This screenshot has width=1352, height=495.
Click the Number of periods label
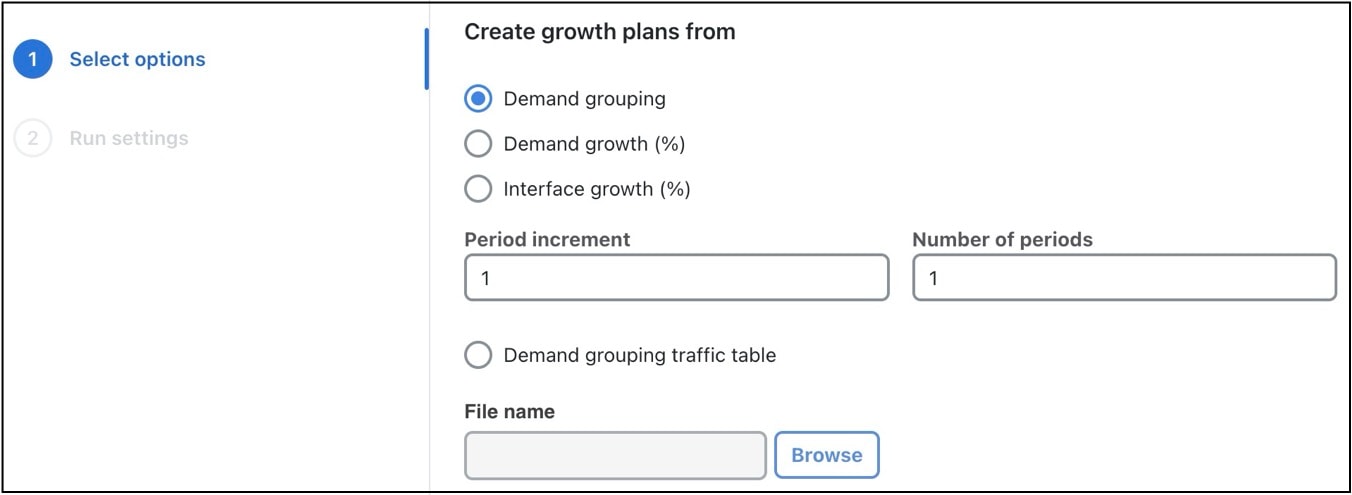(x=1002, y=240)
